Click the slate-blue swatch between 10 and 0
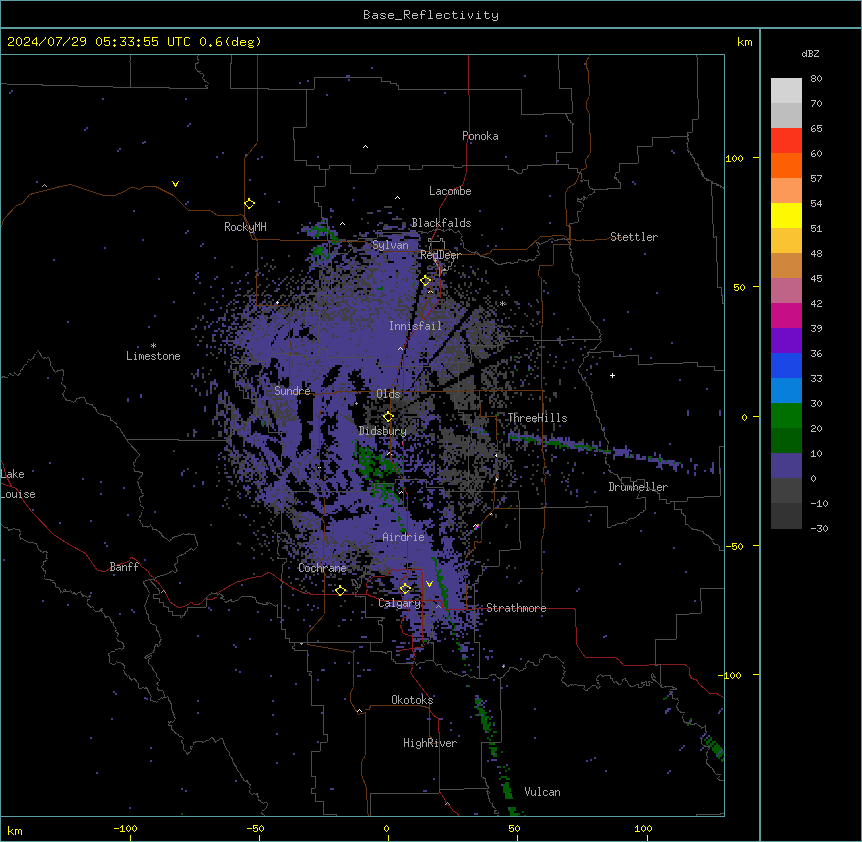 [x=786, y=466]
